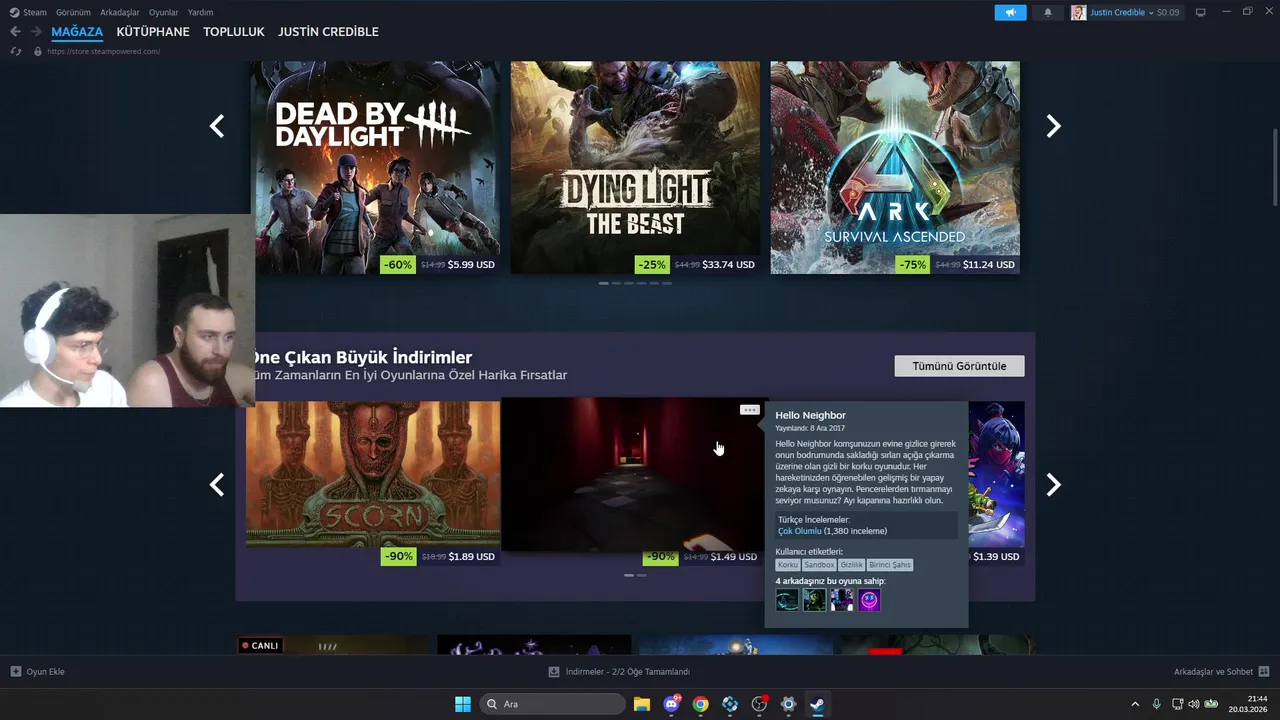
Task: Select the MAĞAZA tab
Action: [77, 32]
